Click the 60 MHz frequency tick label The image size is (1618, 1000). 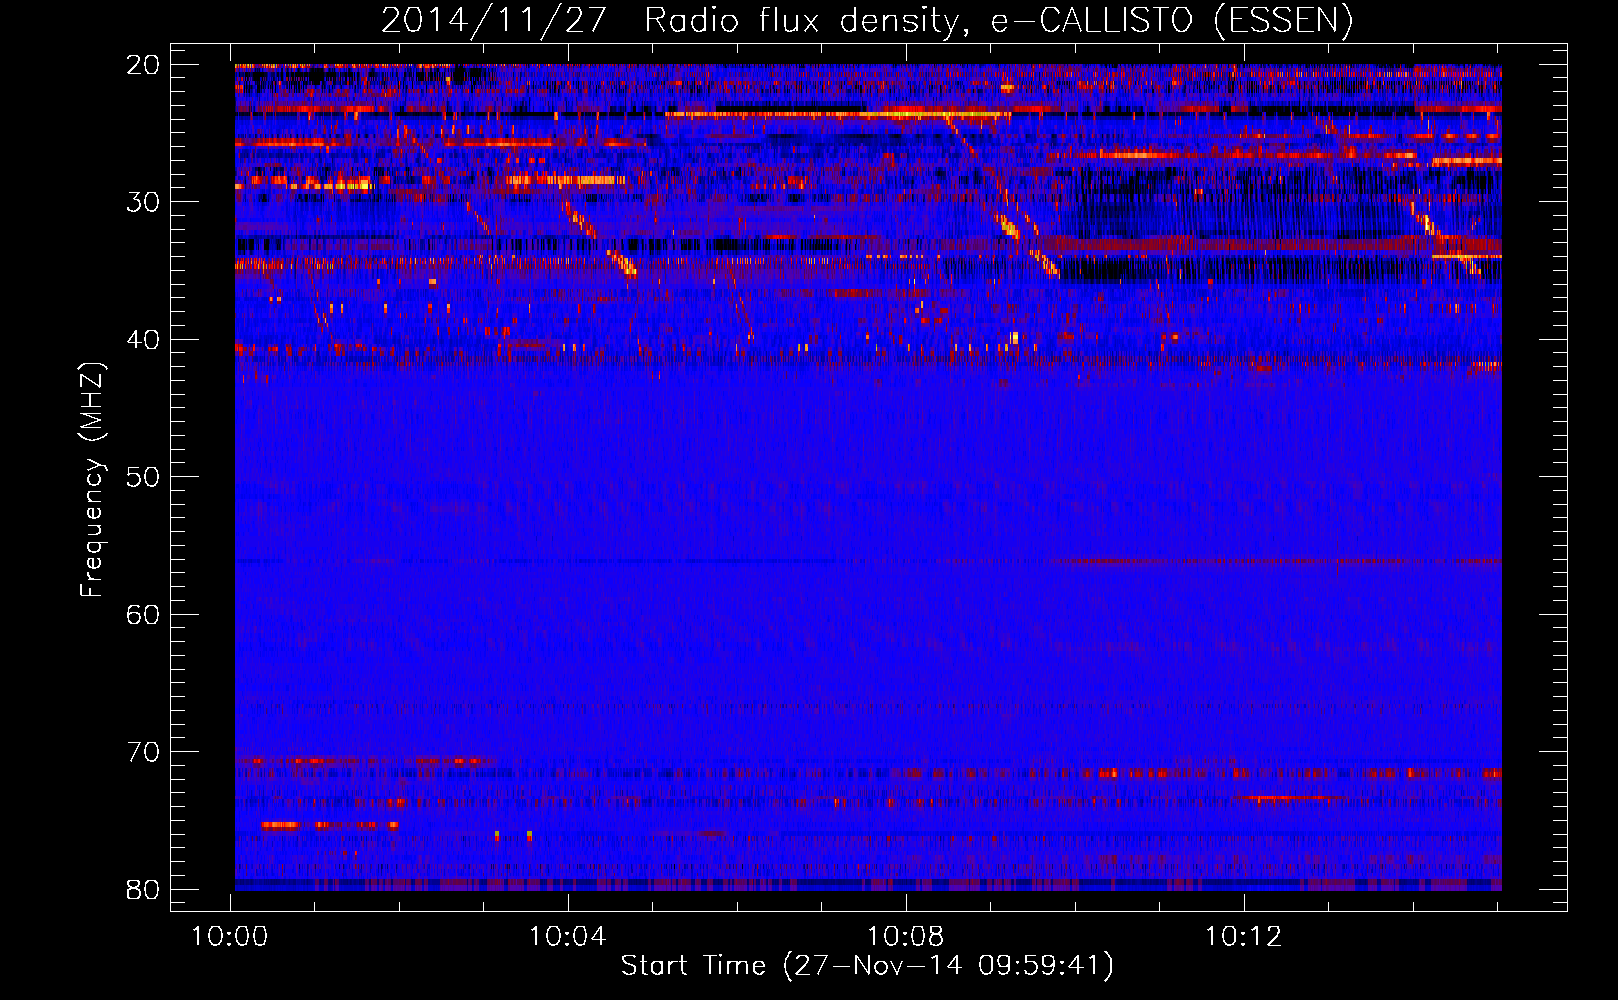[143, 614]
